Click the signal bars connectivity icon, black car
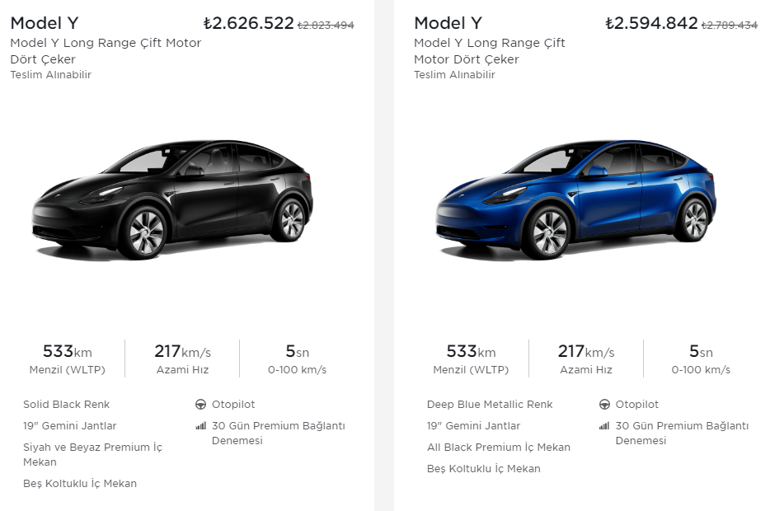The height and width of the screenshot is (511, 770). click(201, 426)
